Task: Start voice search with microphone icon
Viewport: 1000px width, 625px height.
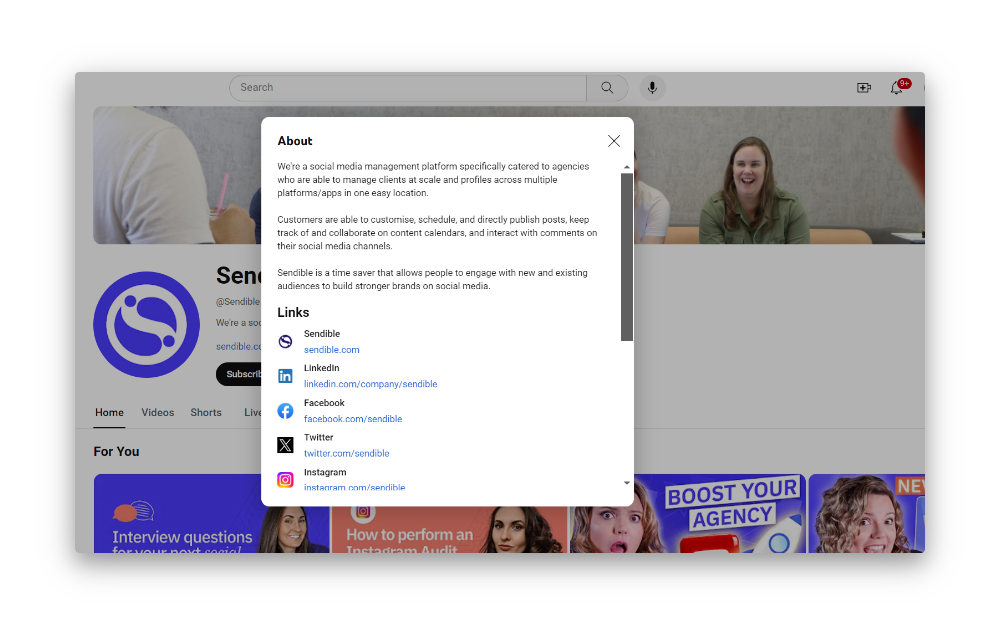Action: pyautogui.click(x=652, y=88)
